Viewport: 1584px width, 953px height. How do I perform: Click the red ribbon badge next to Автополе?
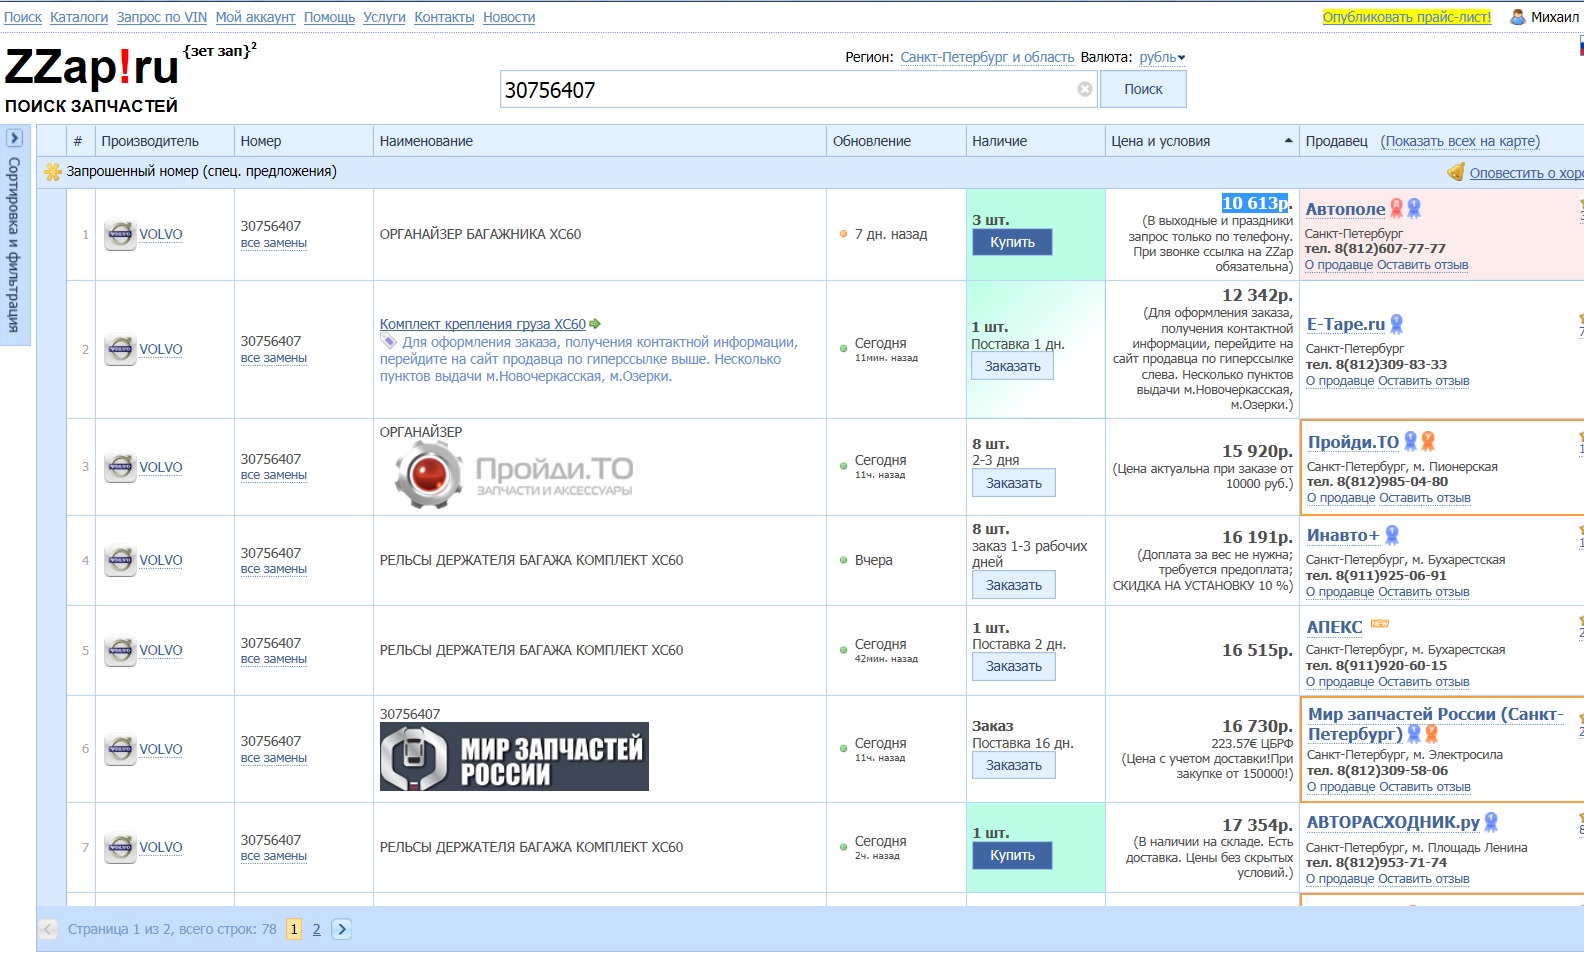tap(1397, 208)
